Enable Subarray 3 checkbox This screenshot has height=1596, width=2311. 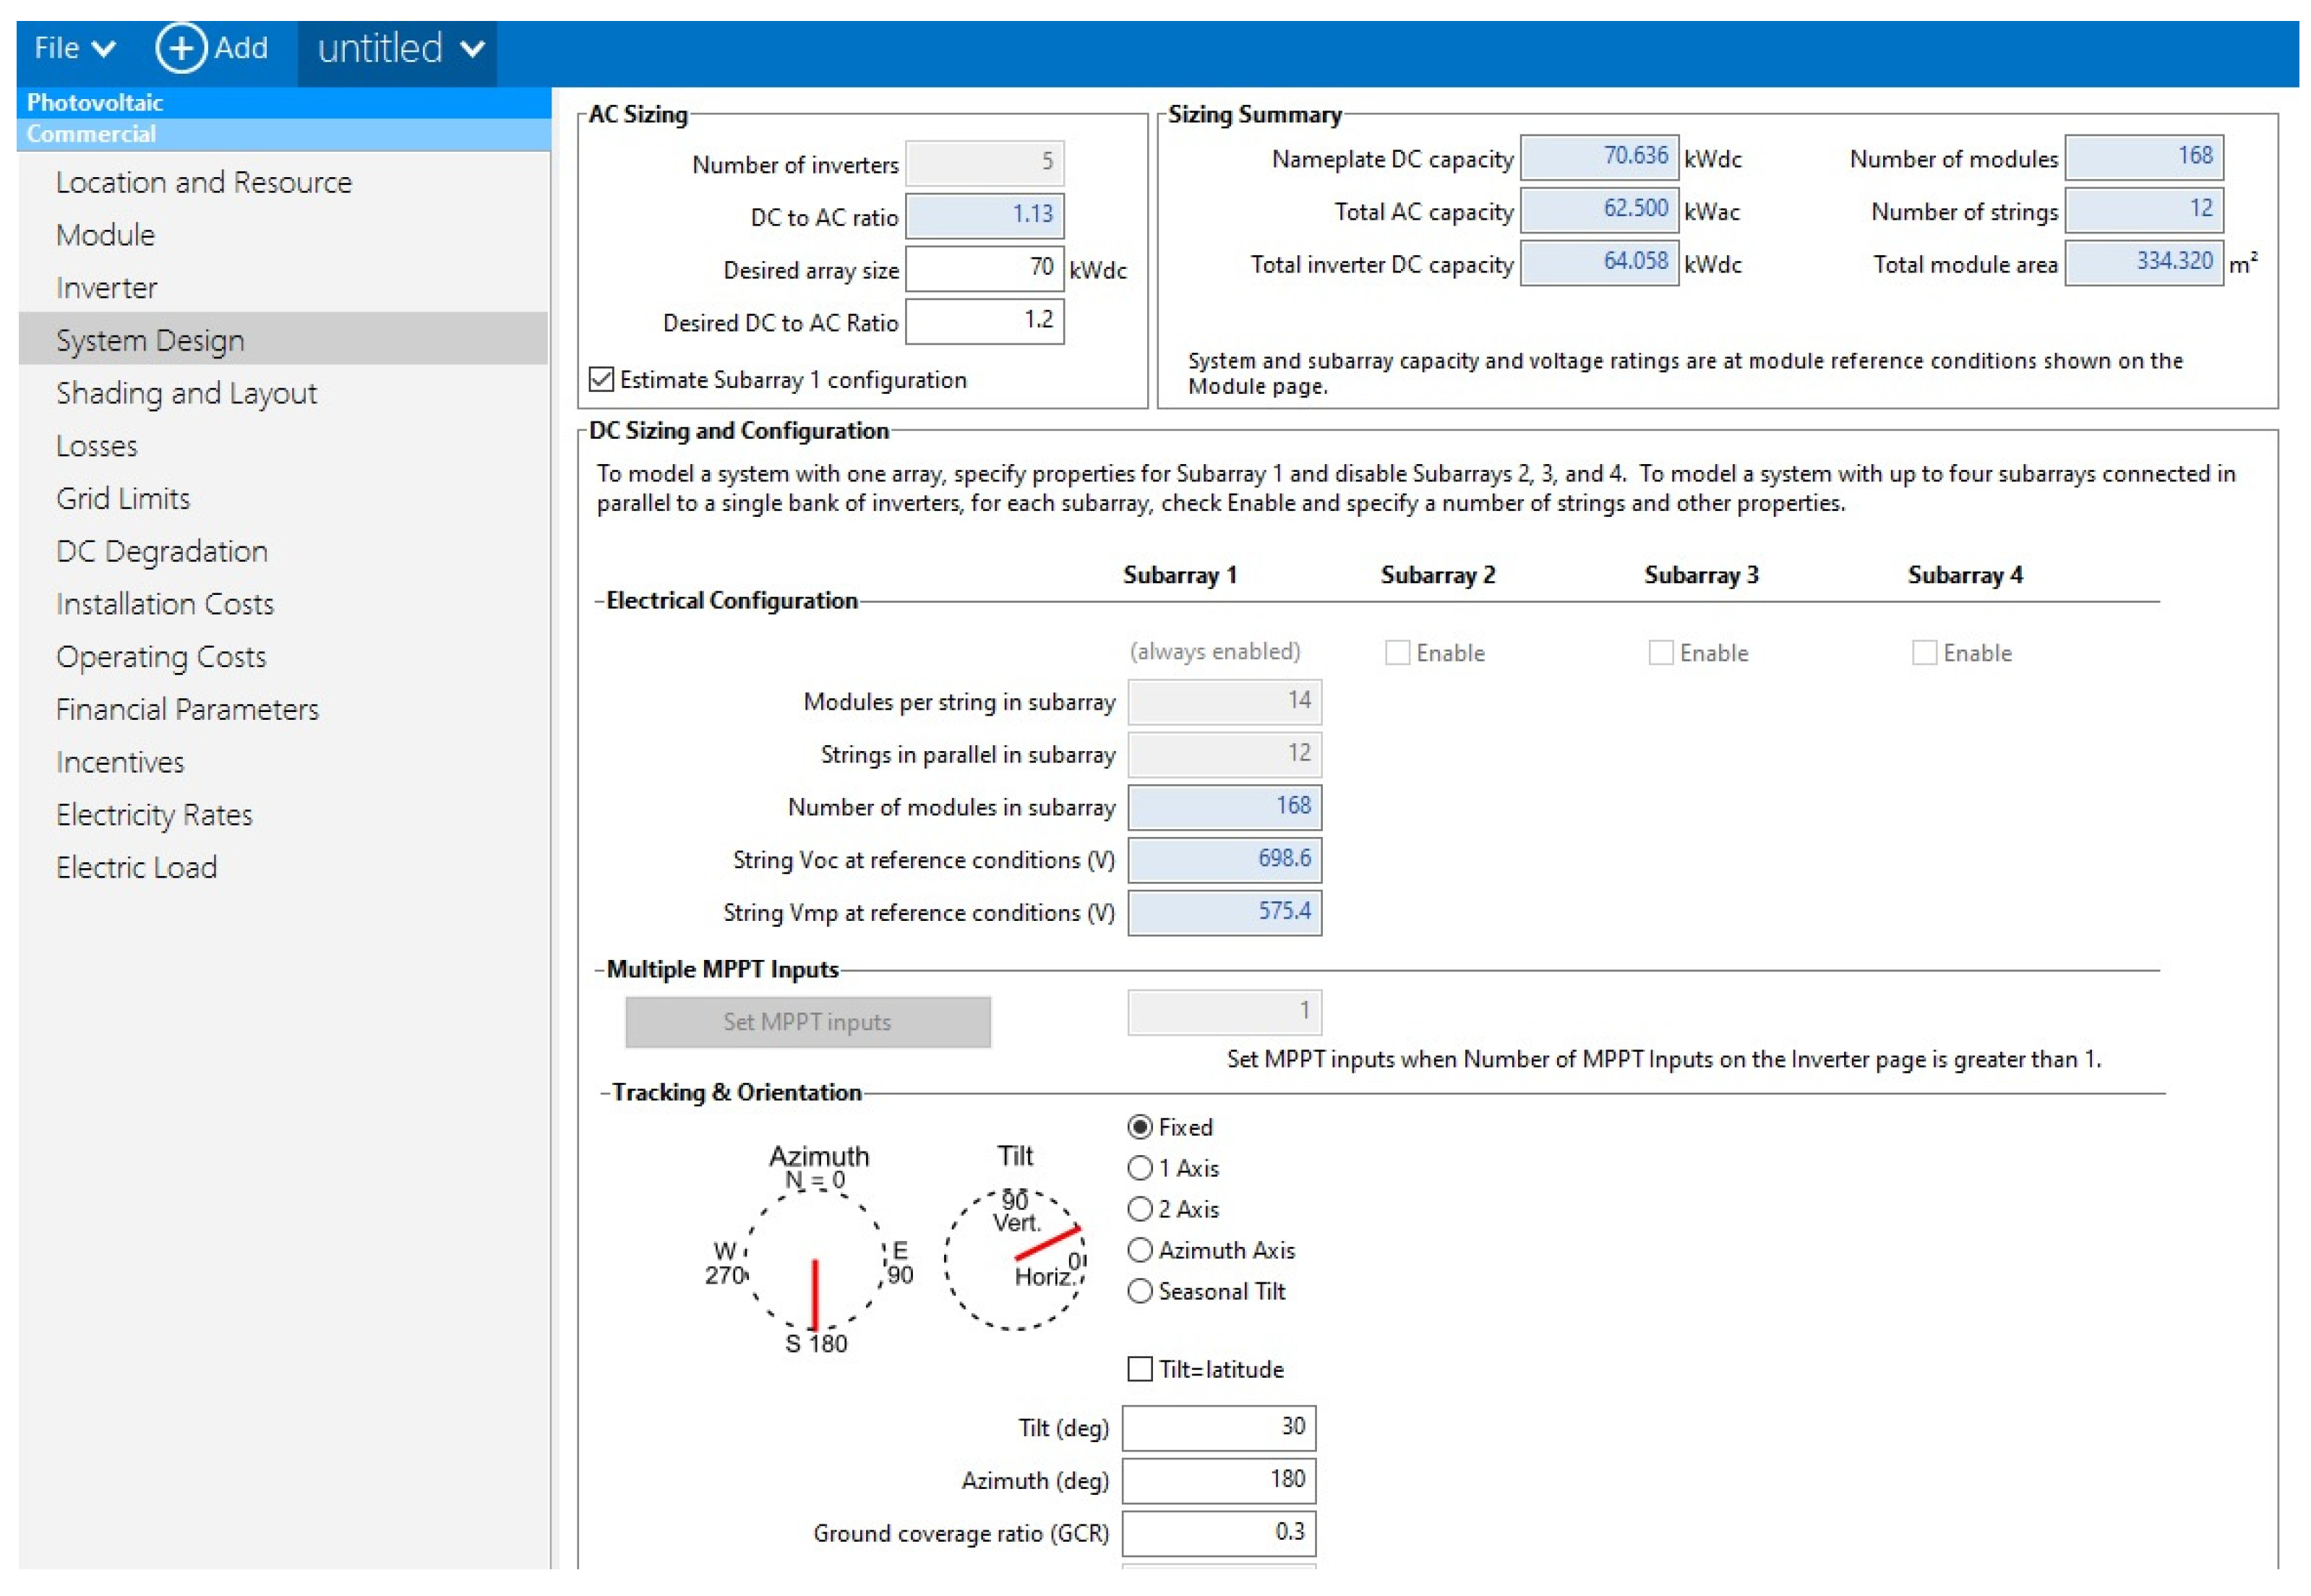click(x=1660, y=654)
